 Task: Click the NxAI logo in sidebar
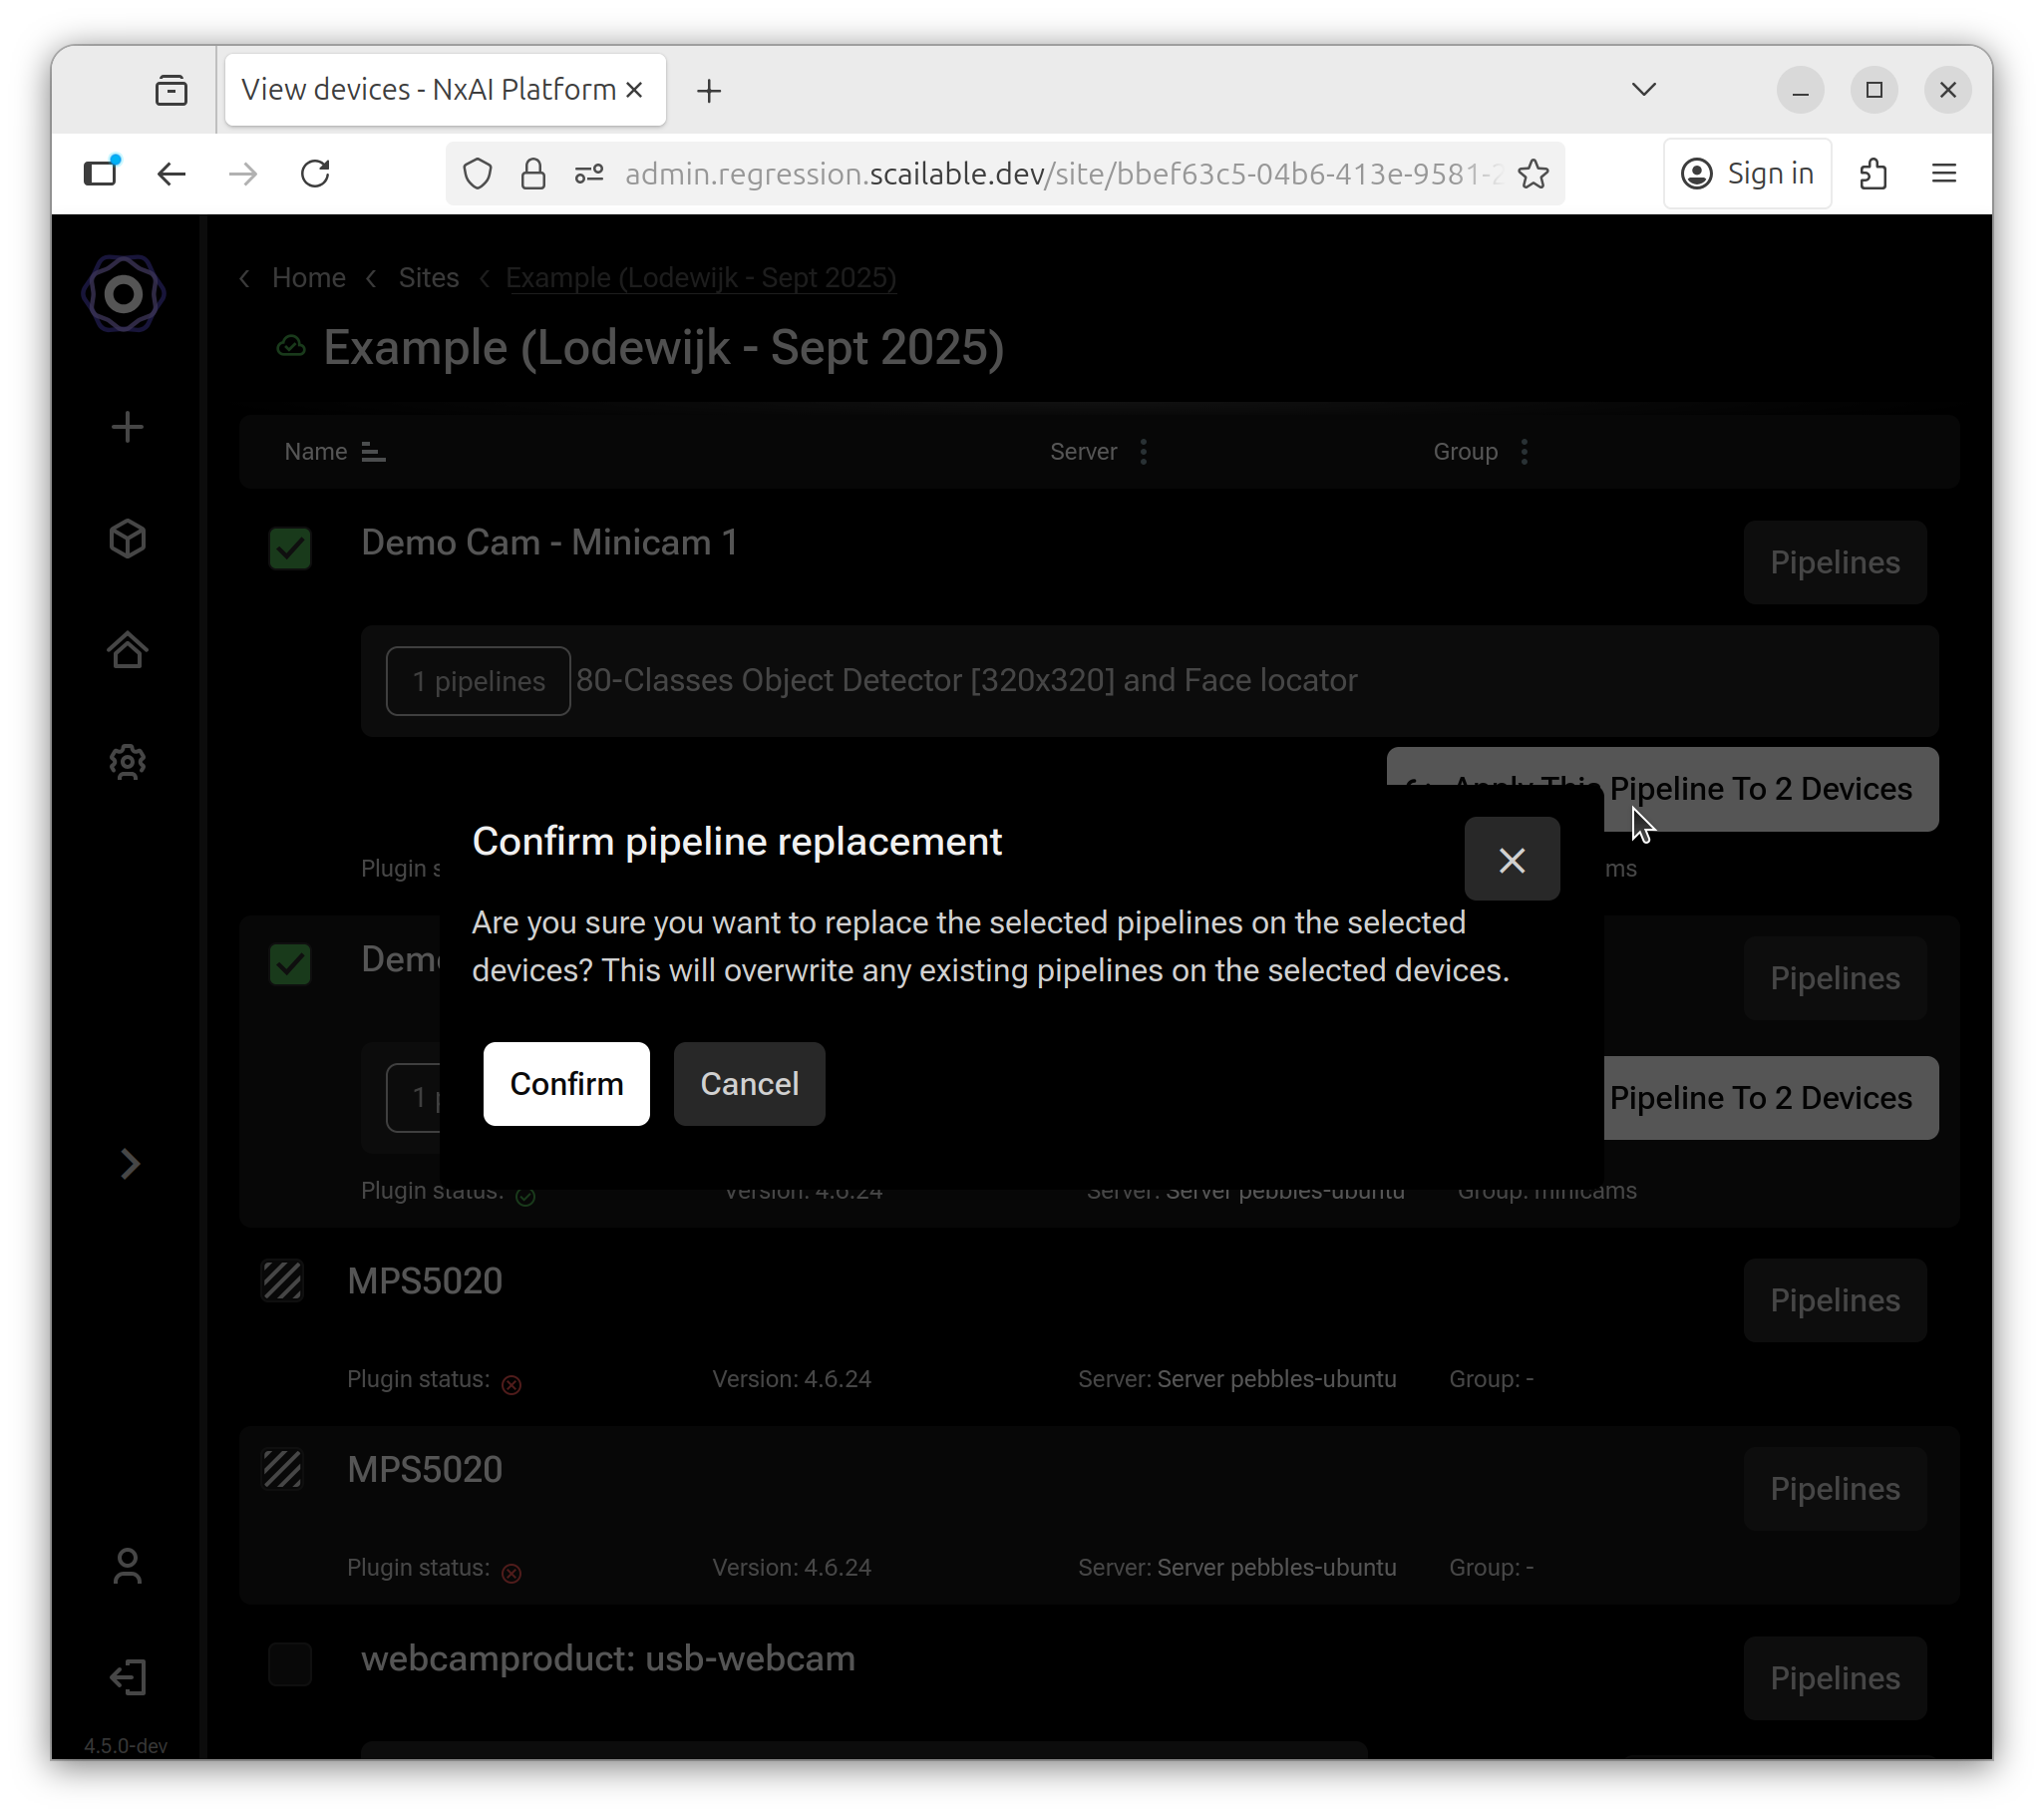[123, 294]
